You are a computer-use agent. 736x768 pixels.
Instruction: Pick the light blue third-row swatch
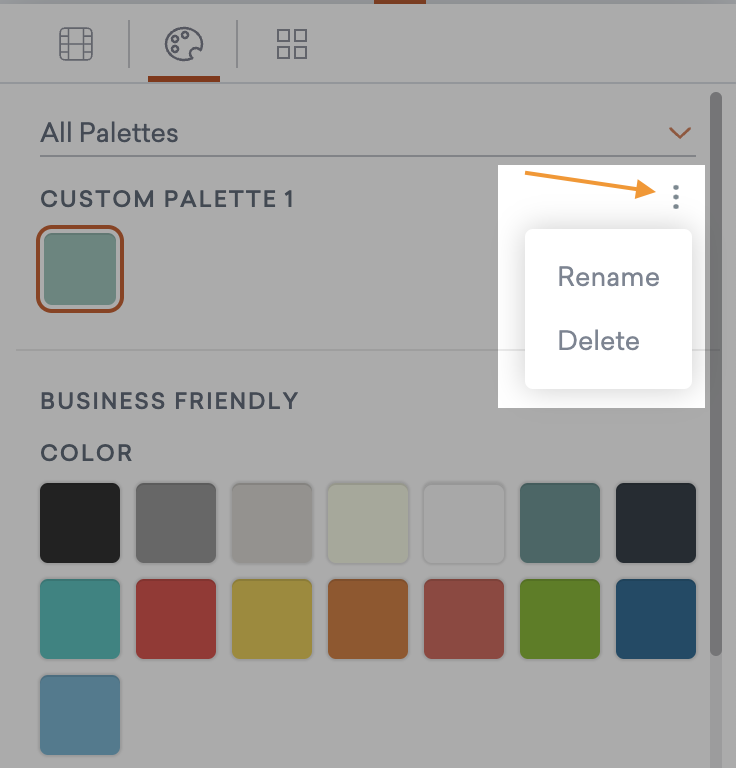(80, 715)
